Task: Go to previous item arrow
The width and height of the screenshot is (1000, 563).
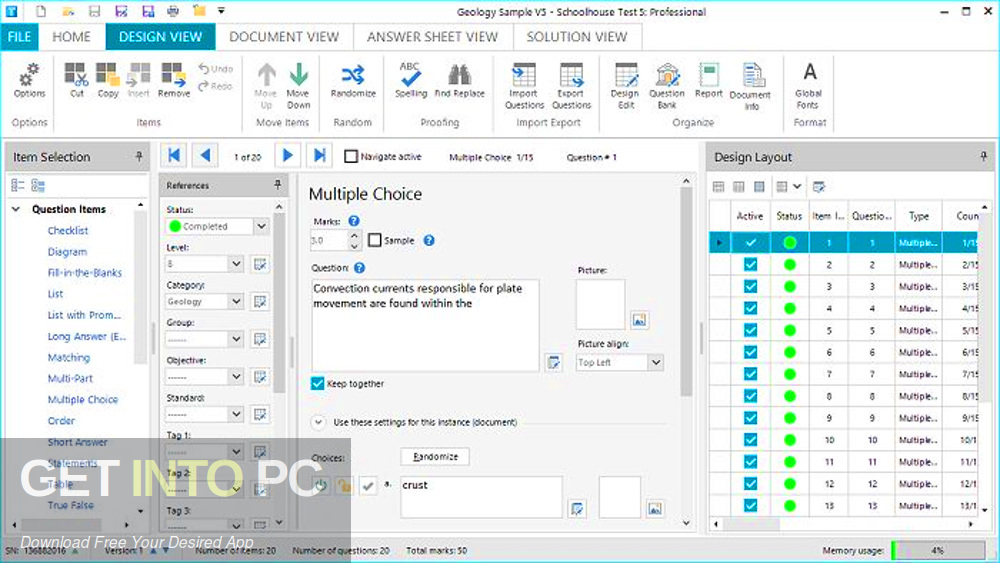Action: (205, 155)
